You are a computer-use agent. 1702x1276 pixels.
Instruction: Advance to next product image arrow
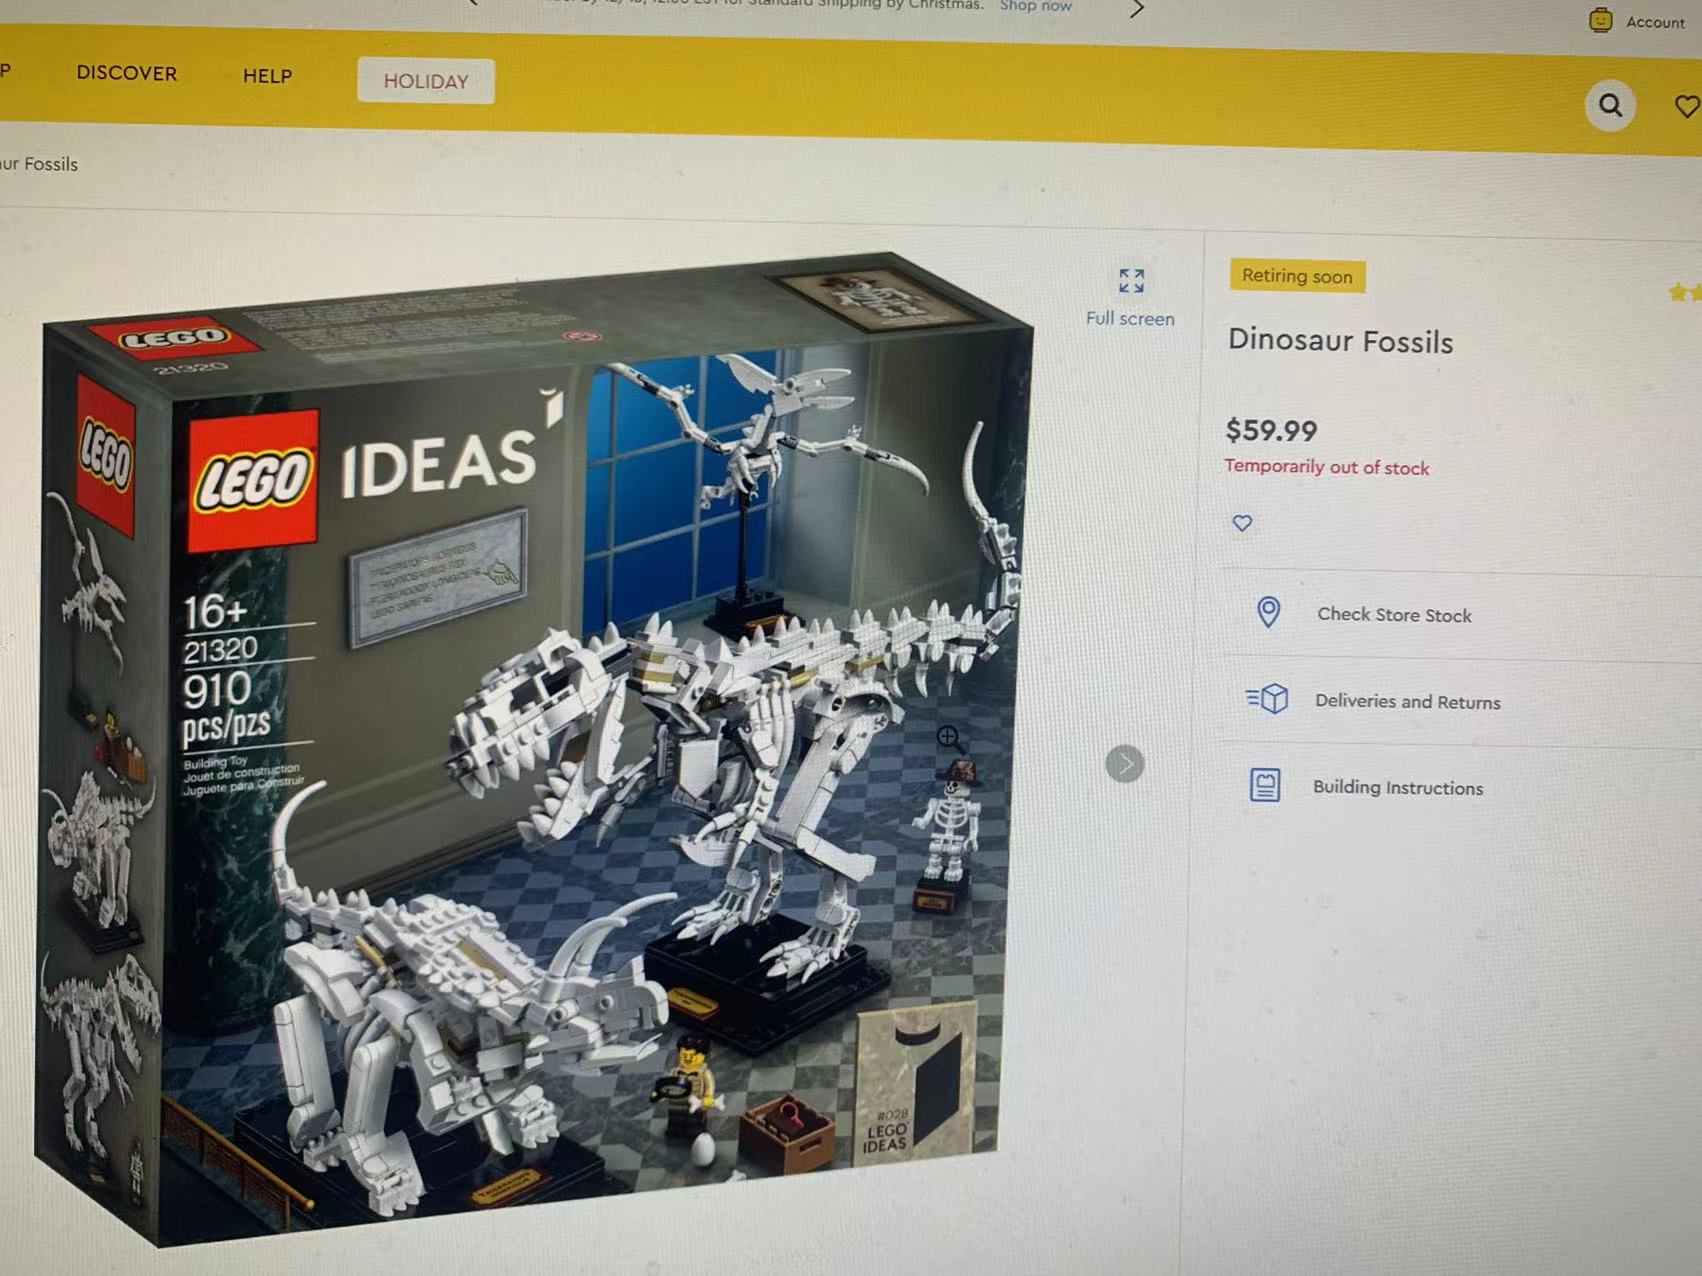click(x=1125, y=764)
